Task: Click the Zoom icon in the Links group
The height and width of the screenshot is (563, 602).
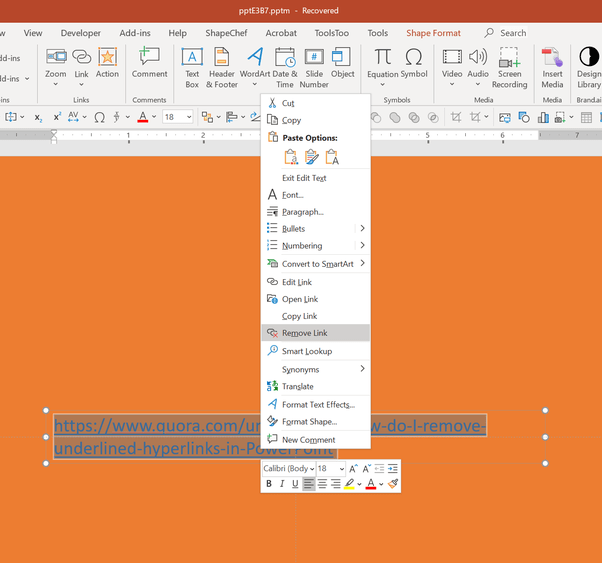Action: 56,57
